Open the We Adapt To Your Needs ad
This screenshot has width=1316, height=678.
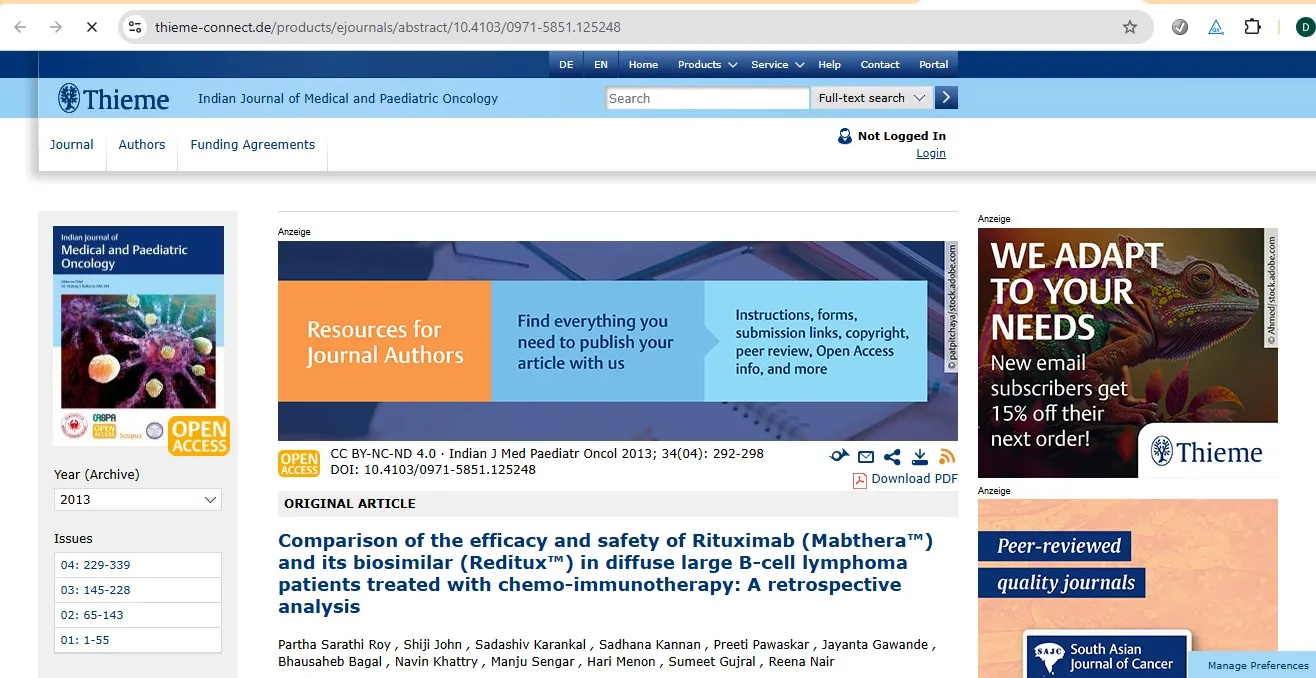point(1128,353)
